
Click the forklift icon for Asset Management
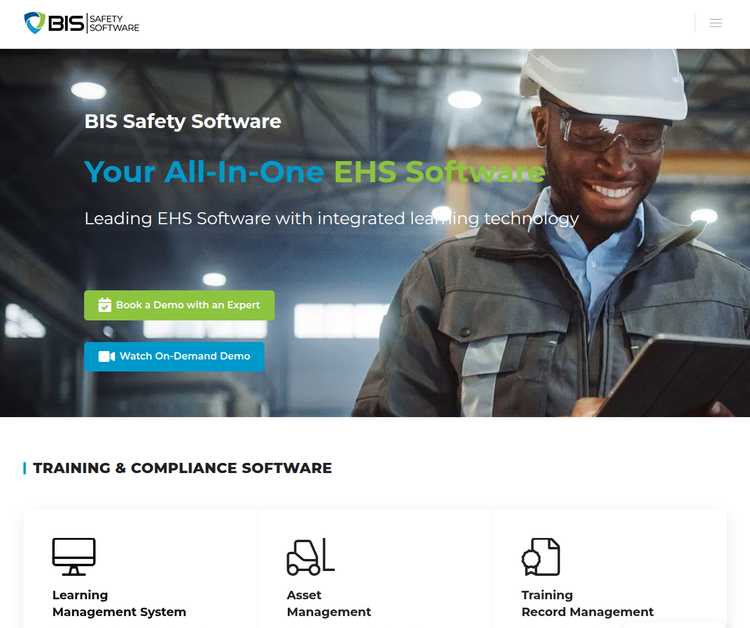pos(310,557)
